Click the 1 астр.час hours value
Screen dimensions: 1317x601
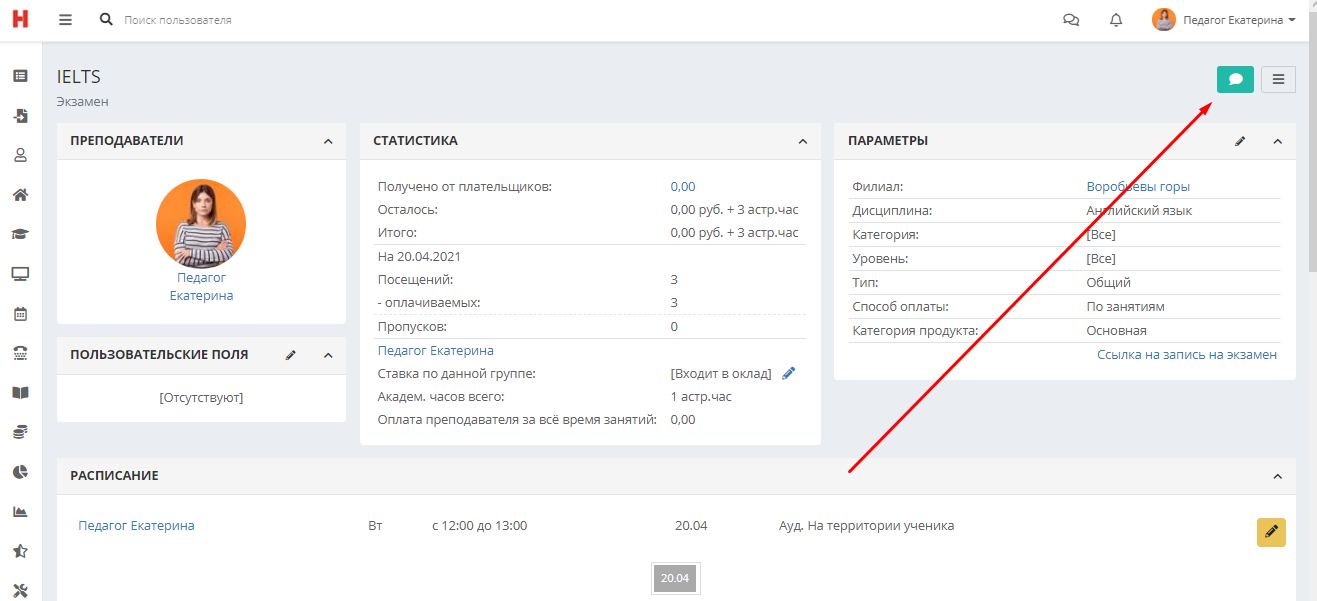point(701,397)
